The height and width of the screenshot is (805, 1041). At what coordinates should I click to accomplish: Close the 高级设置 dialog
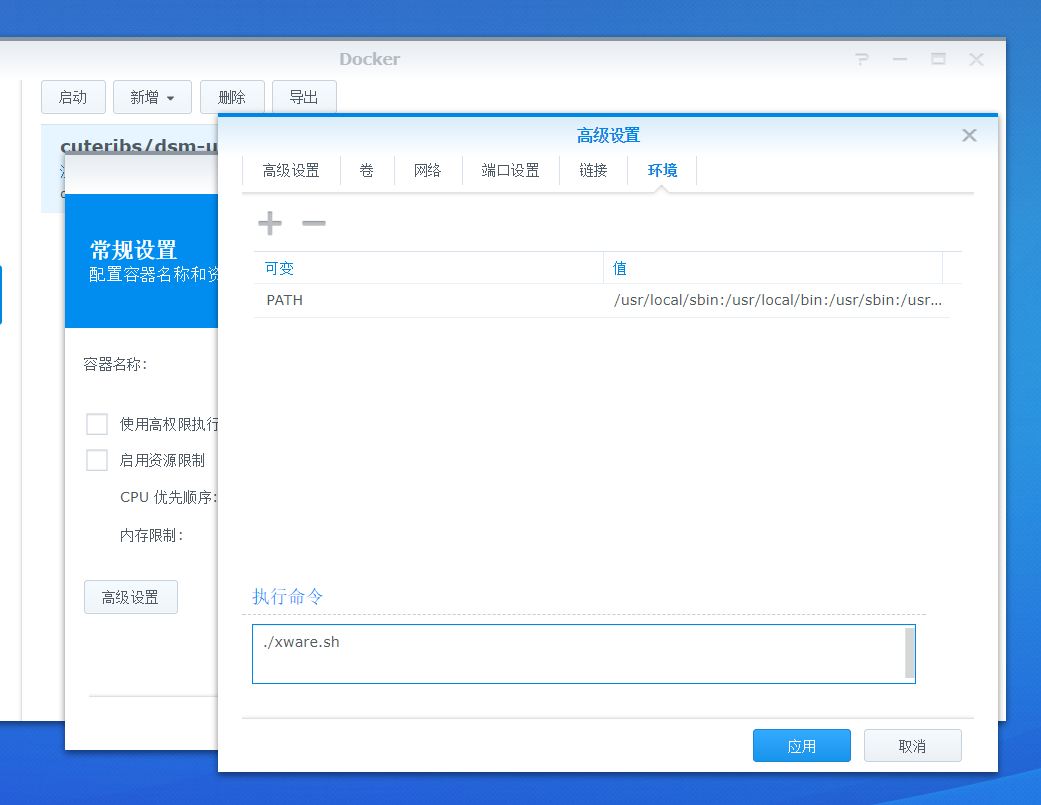pyautogui.click(x=969, y=135)
